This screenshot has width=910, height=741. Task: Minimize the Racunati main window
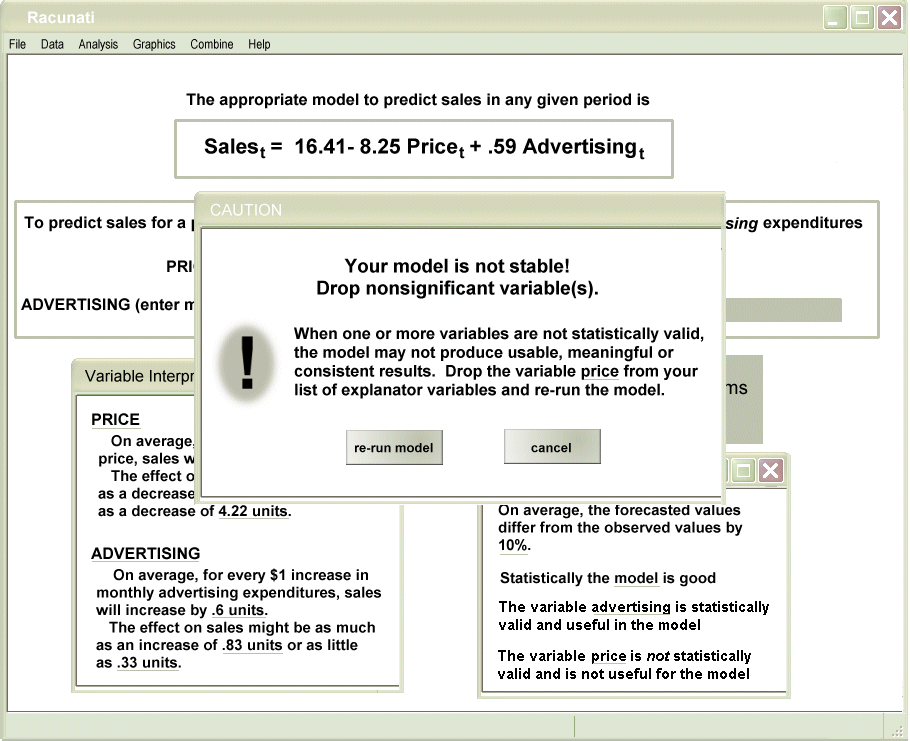[x=835, y=18]
